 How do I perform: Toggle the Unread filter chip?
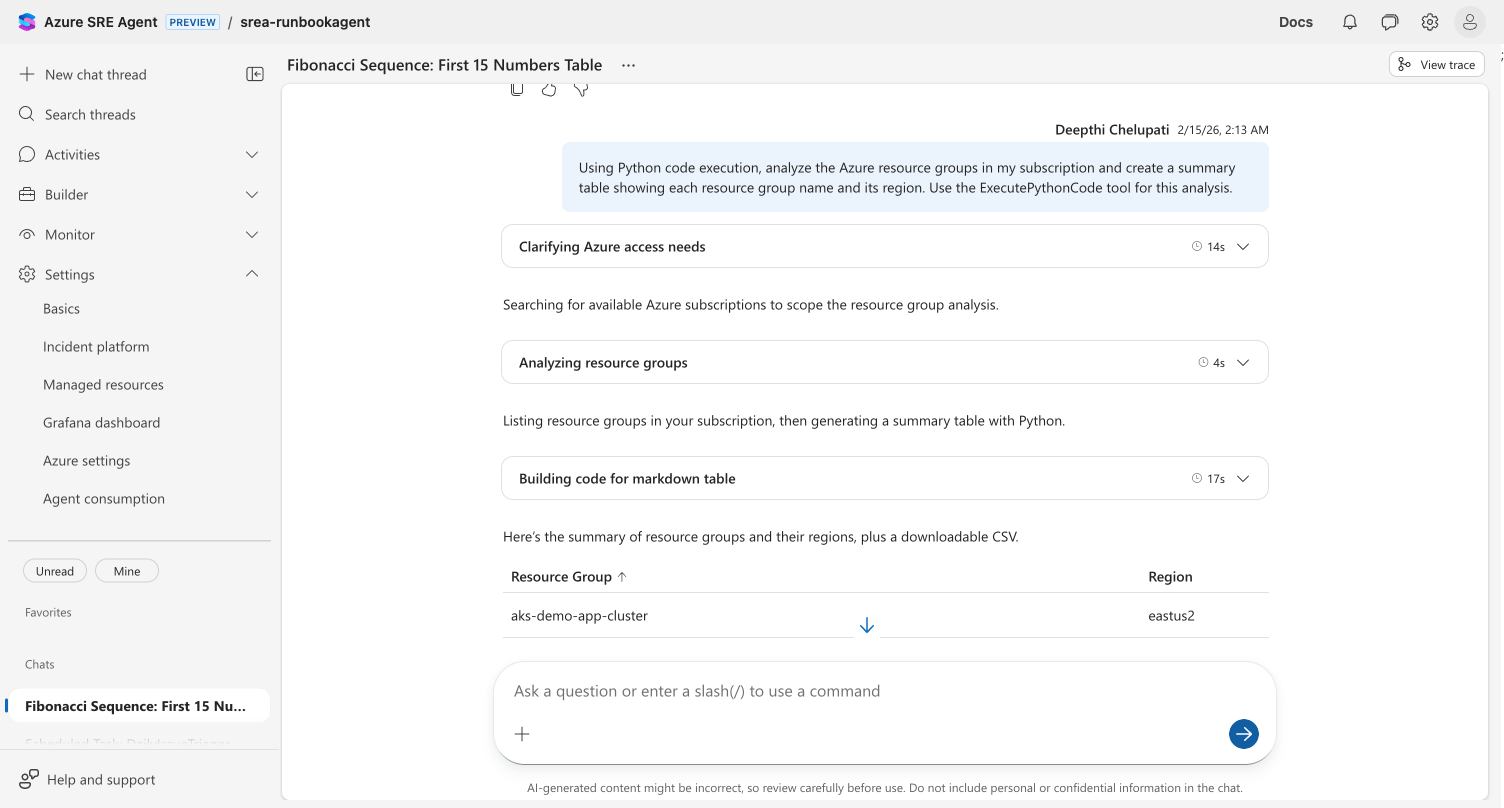coord(55,571)
